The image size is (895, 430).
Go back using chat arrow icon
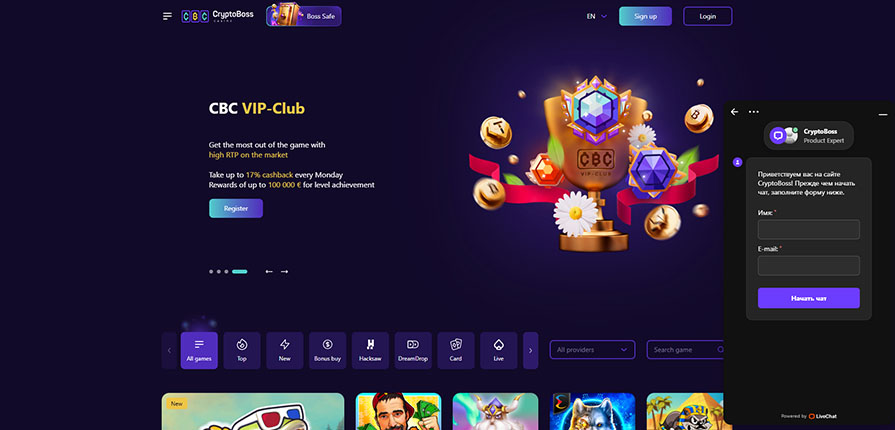point(735,112)
